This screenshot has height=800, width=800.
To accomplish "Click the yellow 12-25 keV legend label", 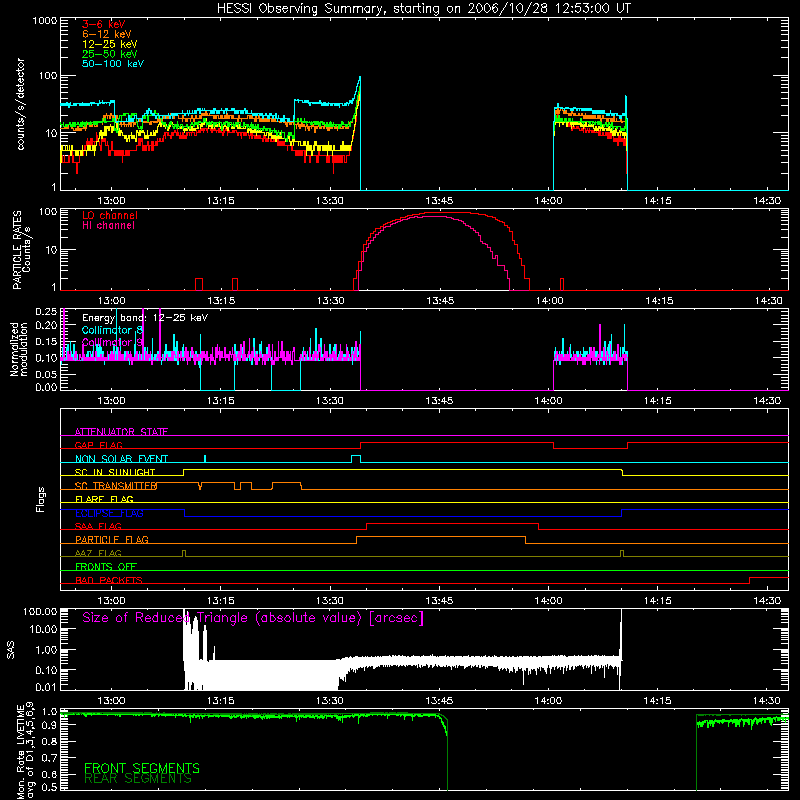I will [x=110, y=44].
